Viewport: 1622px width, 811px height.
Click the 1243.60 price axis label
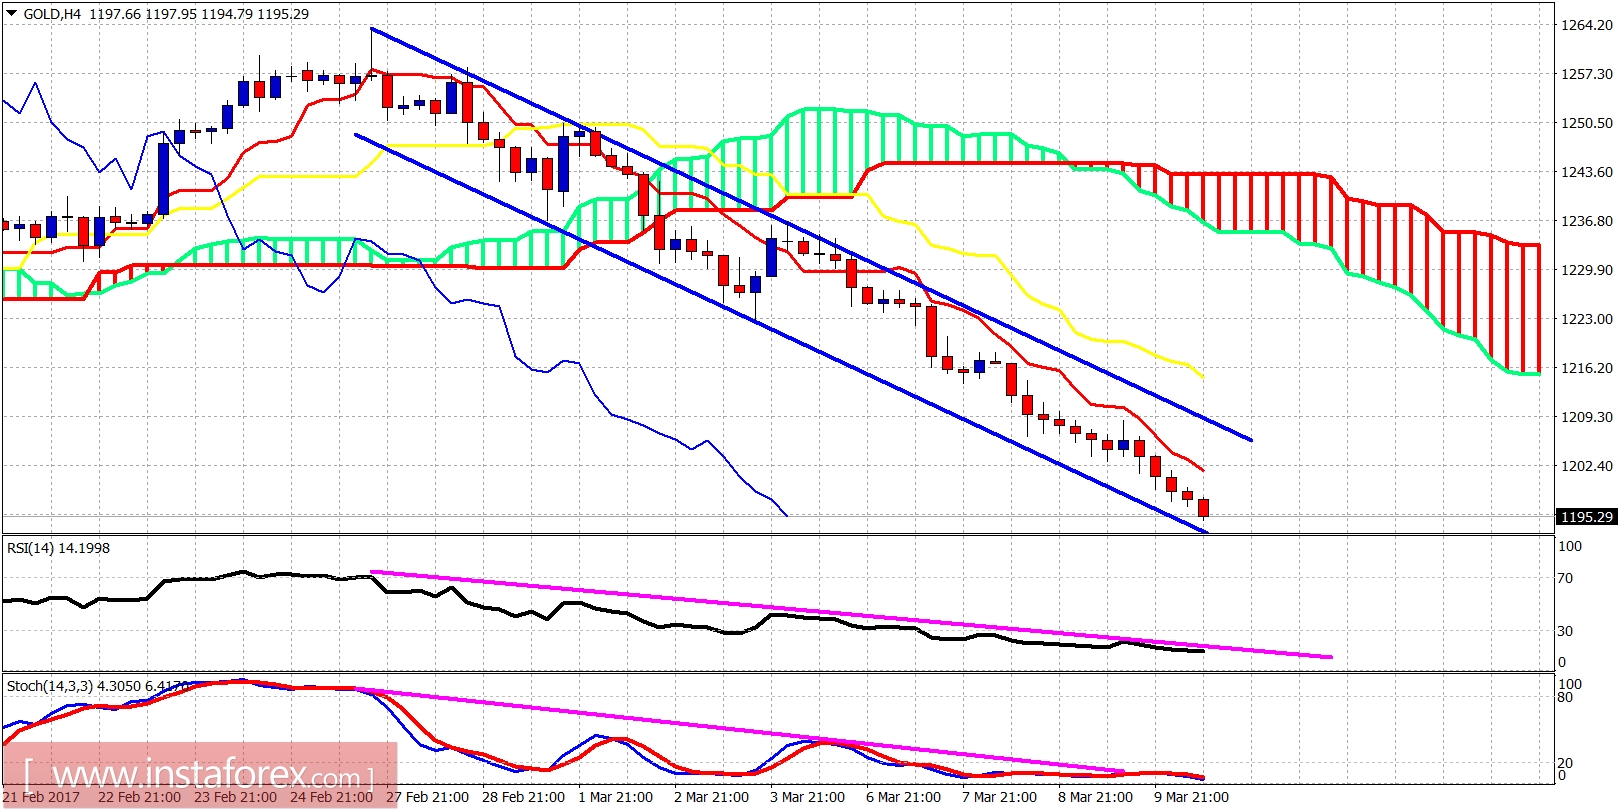point(1587,172)
